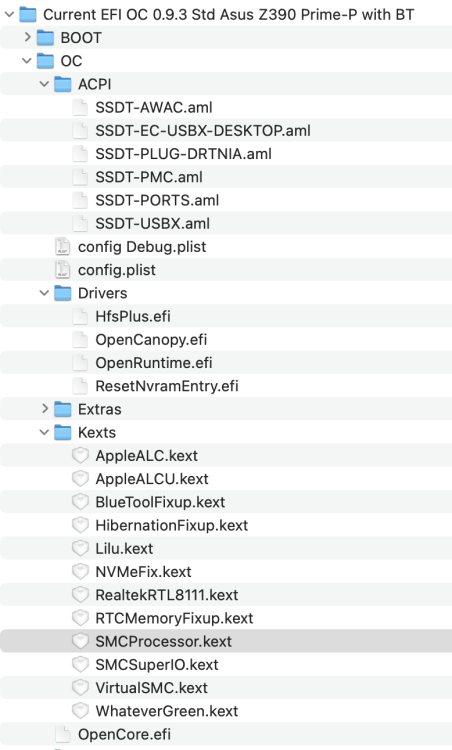Select the Extras folder name

click(x=100, y=409)
